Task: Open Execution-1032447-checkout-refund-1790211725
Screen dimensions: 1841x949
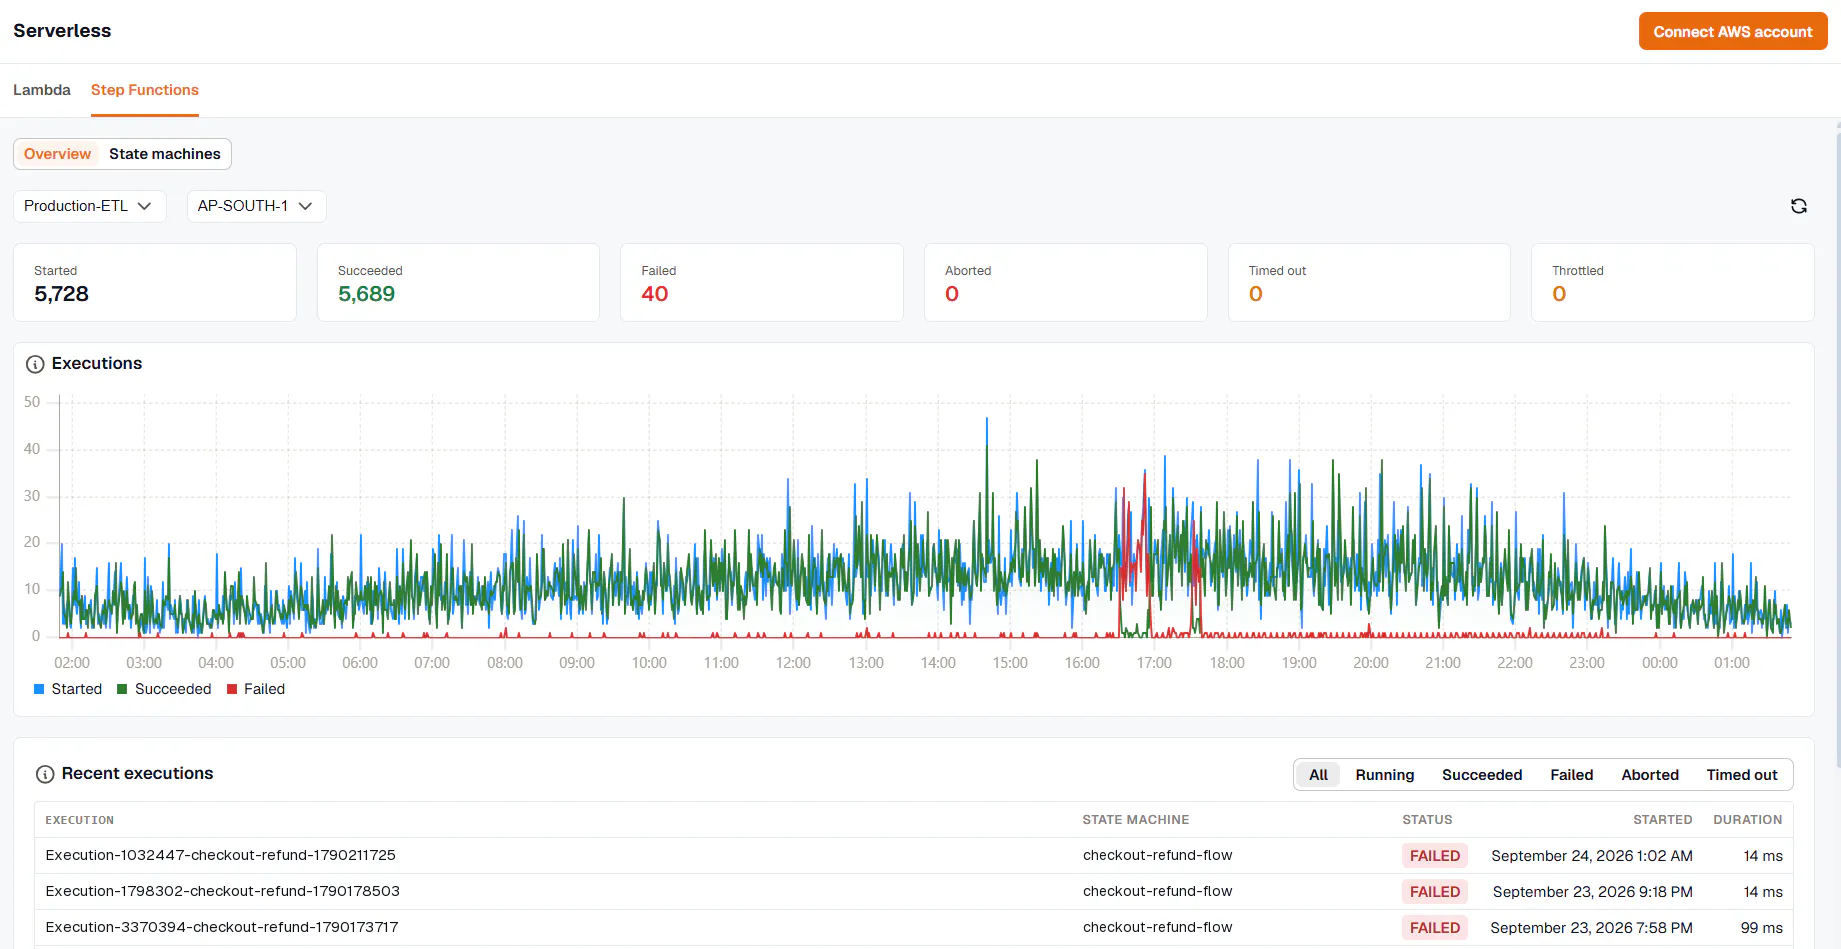Action: [x=221, y=855]
